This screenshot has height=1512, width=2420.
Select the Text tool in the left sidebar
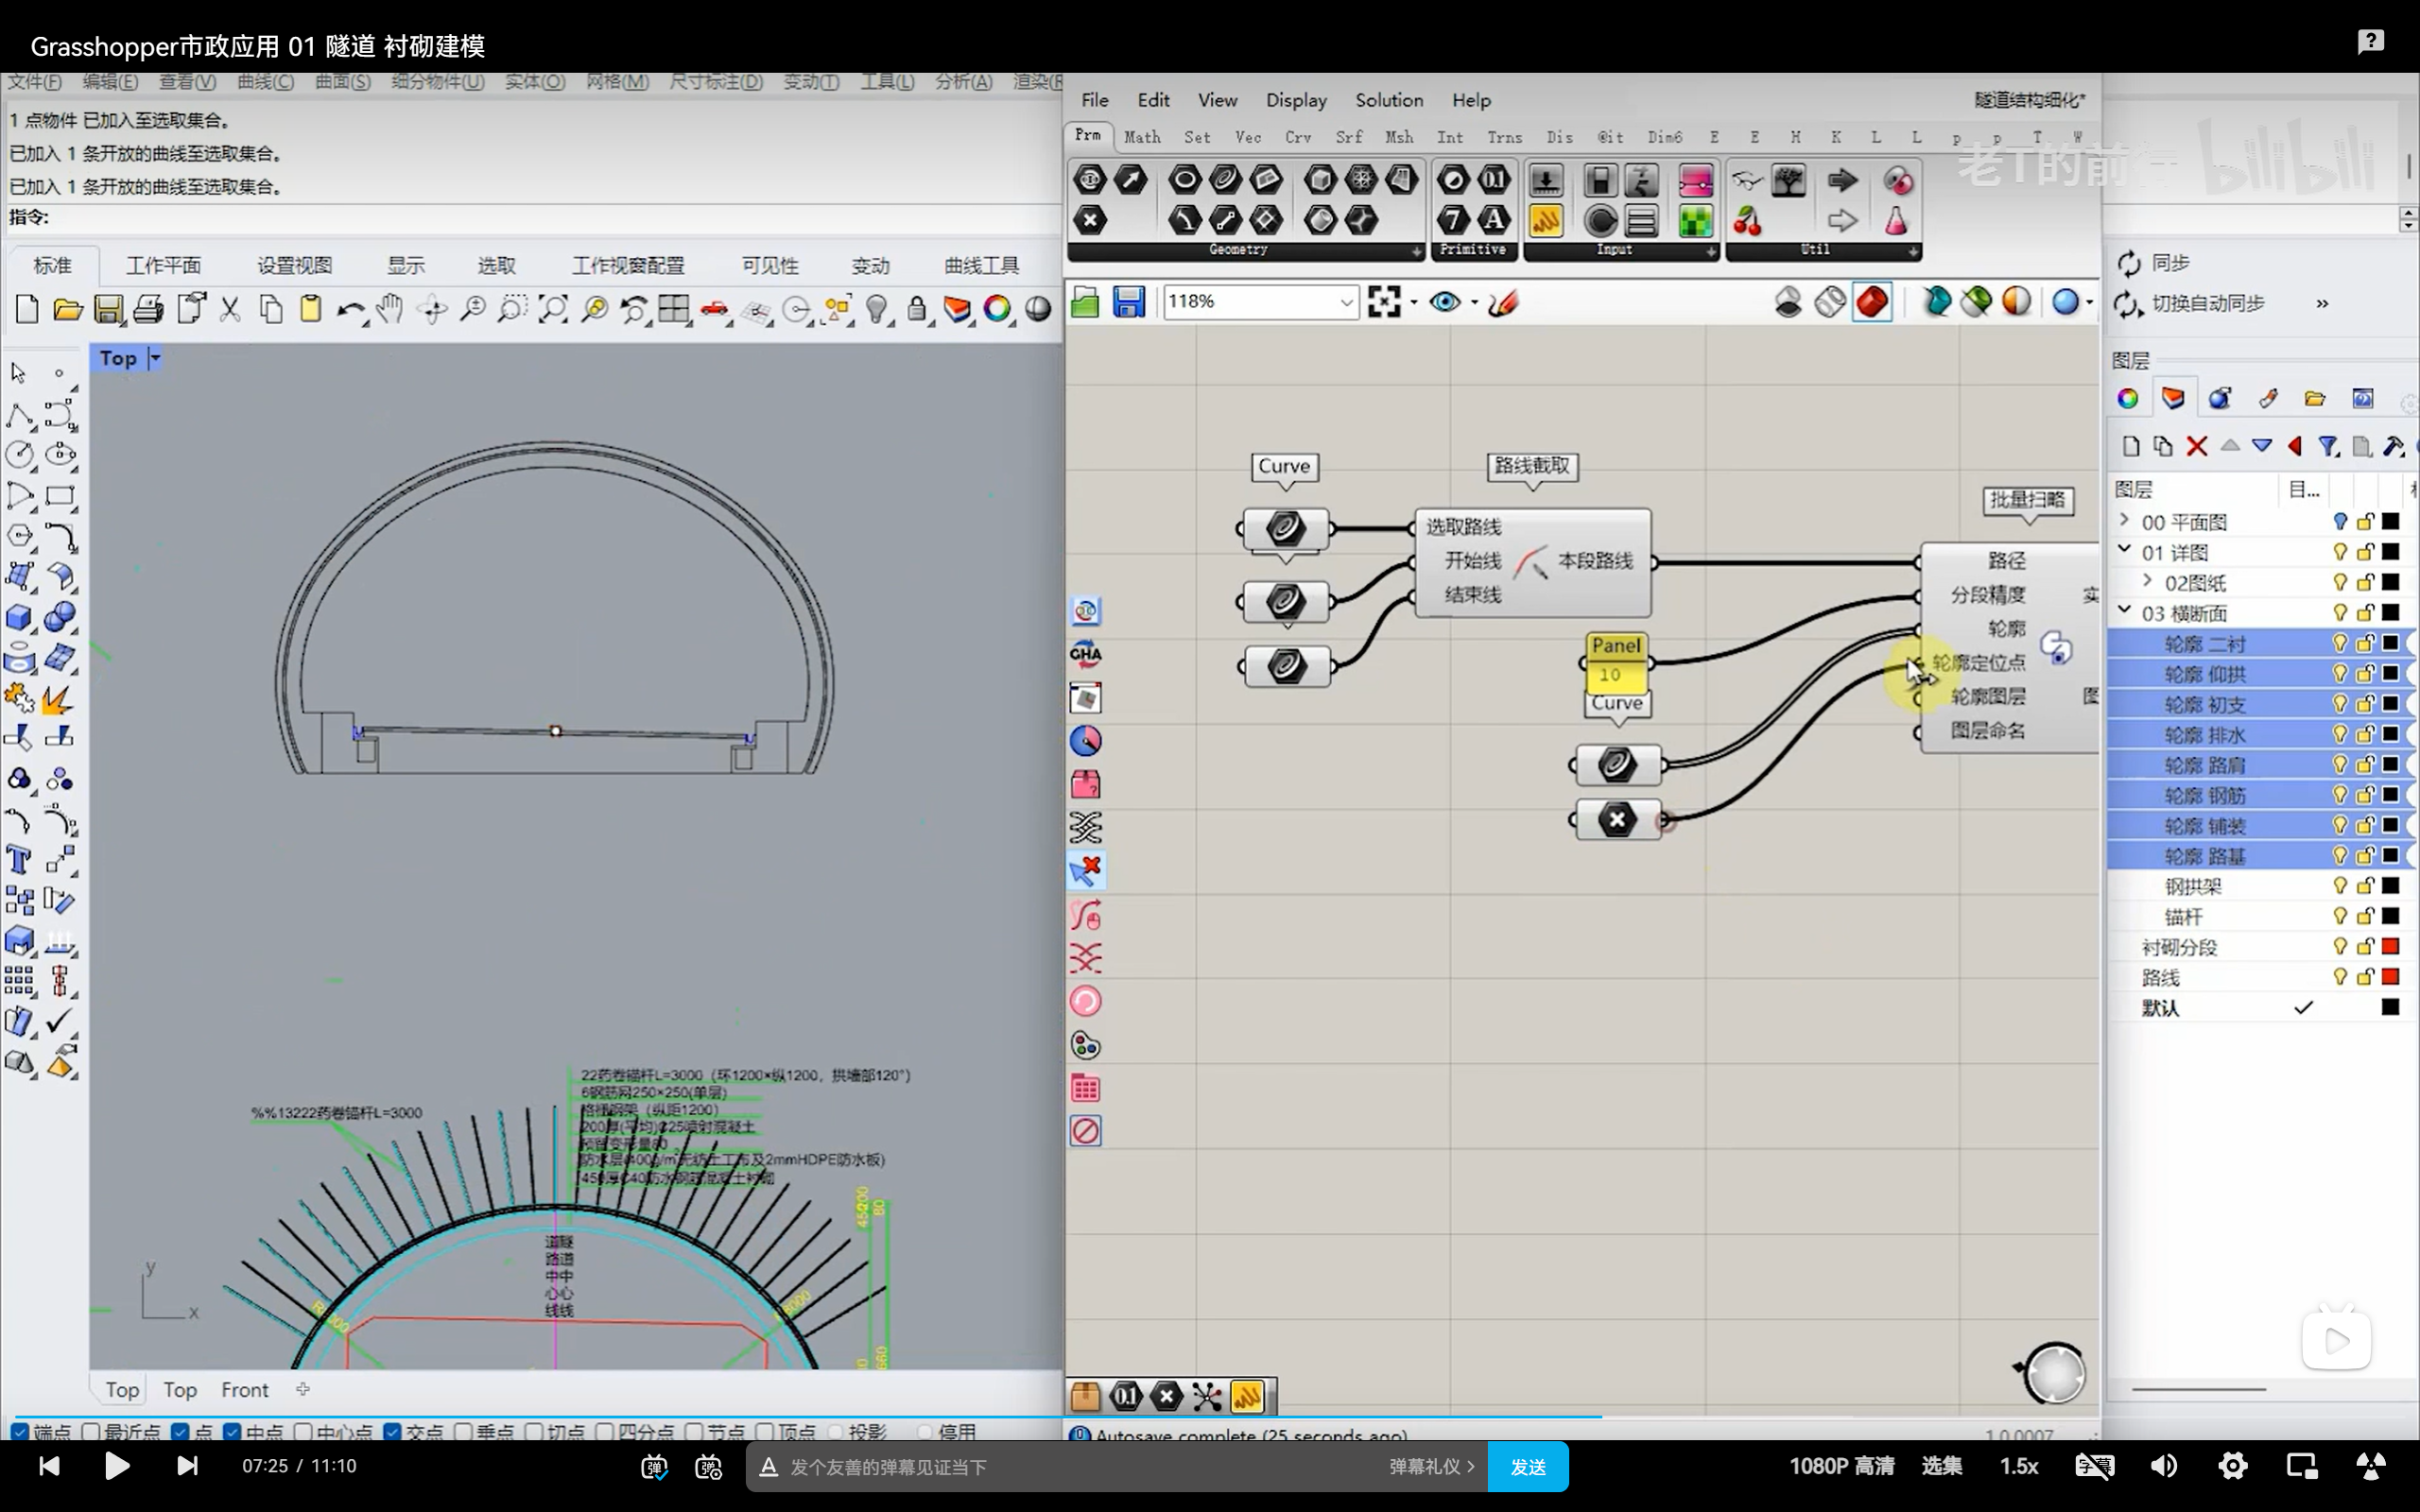coord(19,860)
